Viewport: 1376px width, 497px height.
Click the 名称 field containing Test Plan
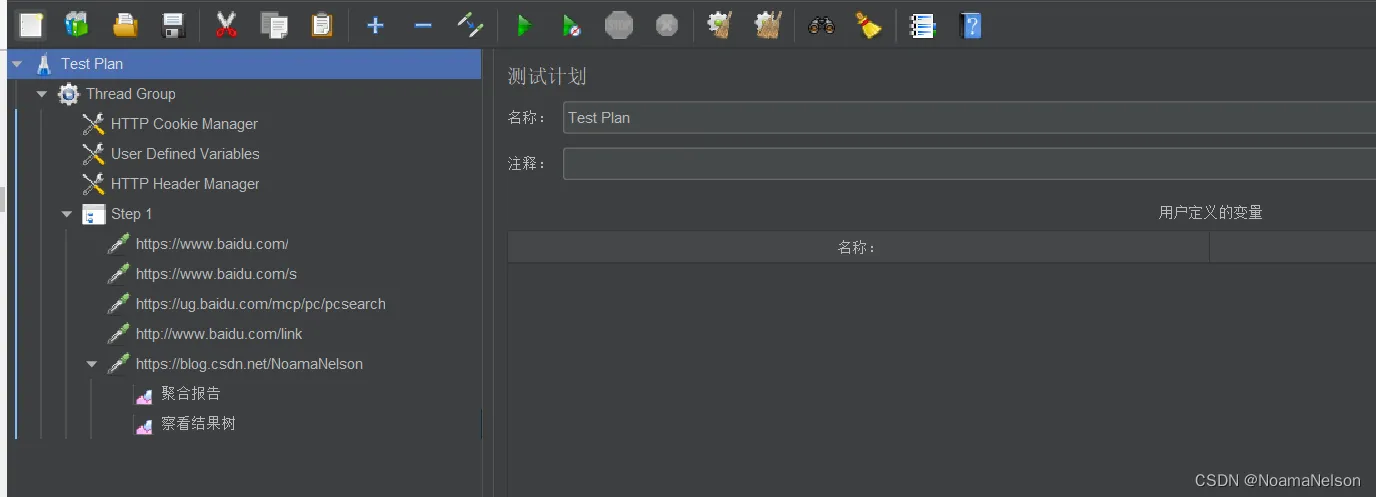click(x=969, y=118)
